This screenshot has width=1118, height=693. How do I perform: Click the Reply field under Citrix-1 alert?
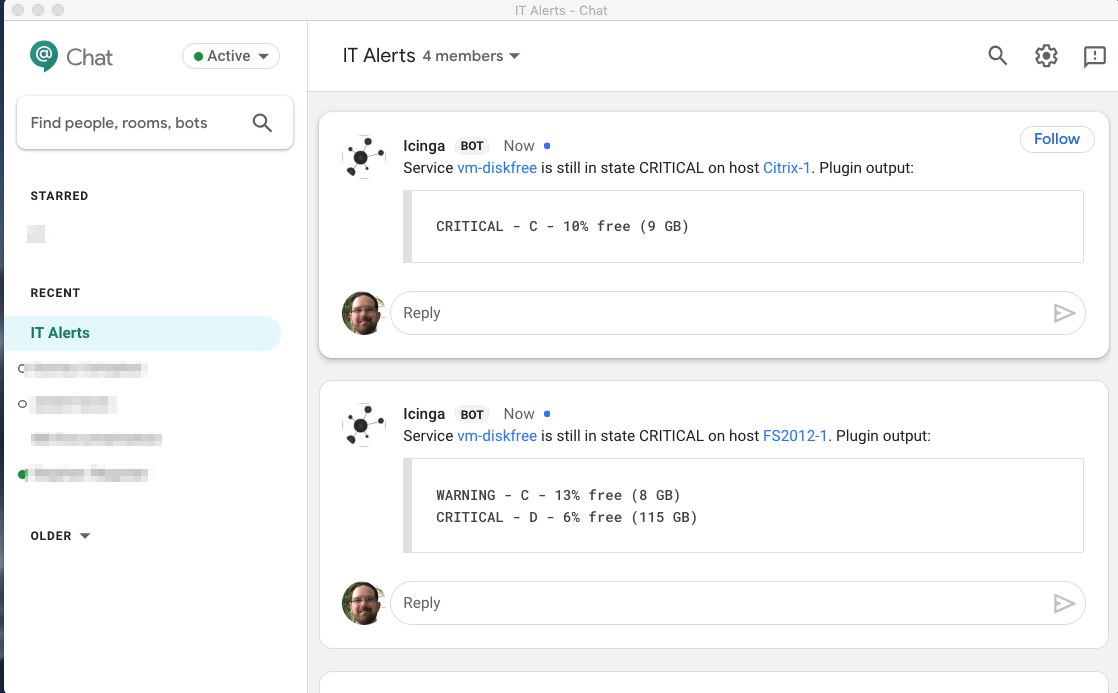coord(737,313)
